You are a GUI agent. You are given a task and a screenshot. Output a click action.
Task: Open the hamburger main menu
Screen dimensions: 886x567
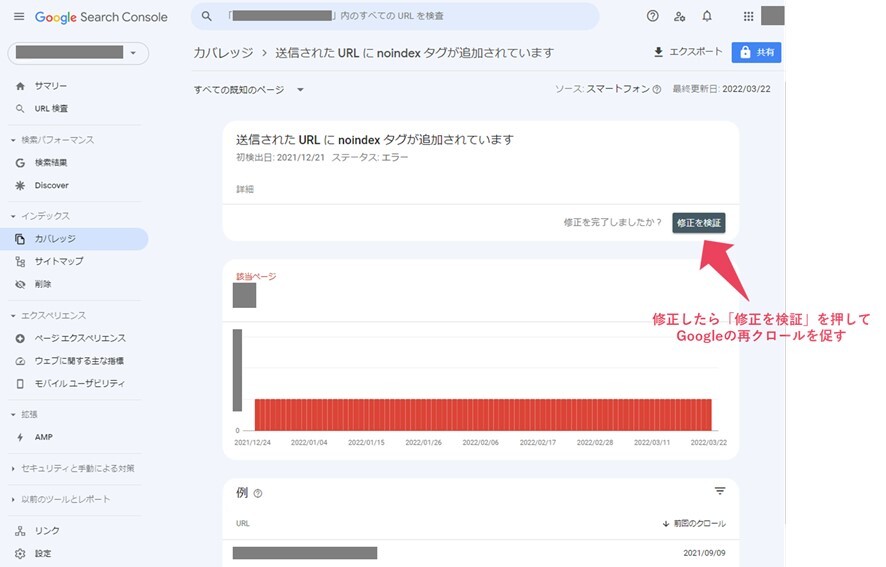tap(18, 17)
